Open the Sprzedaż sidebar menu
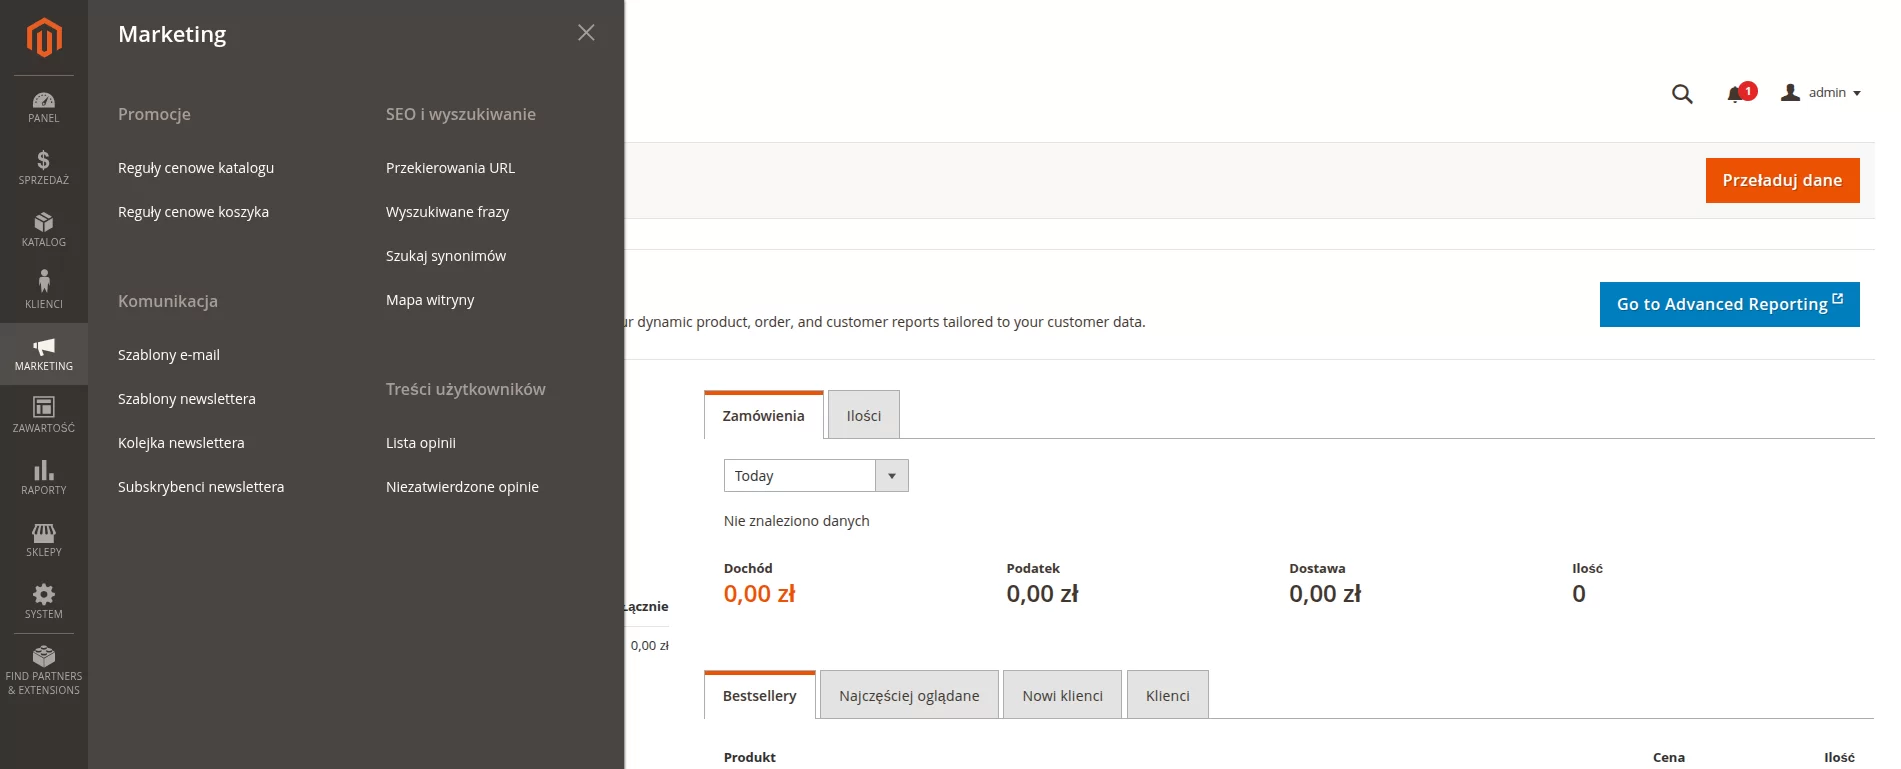Screen dimensions: 1901x769 [44, 167]
